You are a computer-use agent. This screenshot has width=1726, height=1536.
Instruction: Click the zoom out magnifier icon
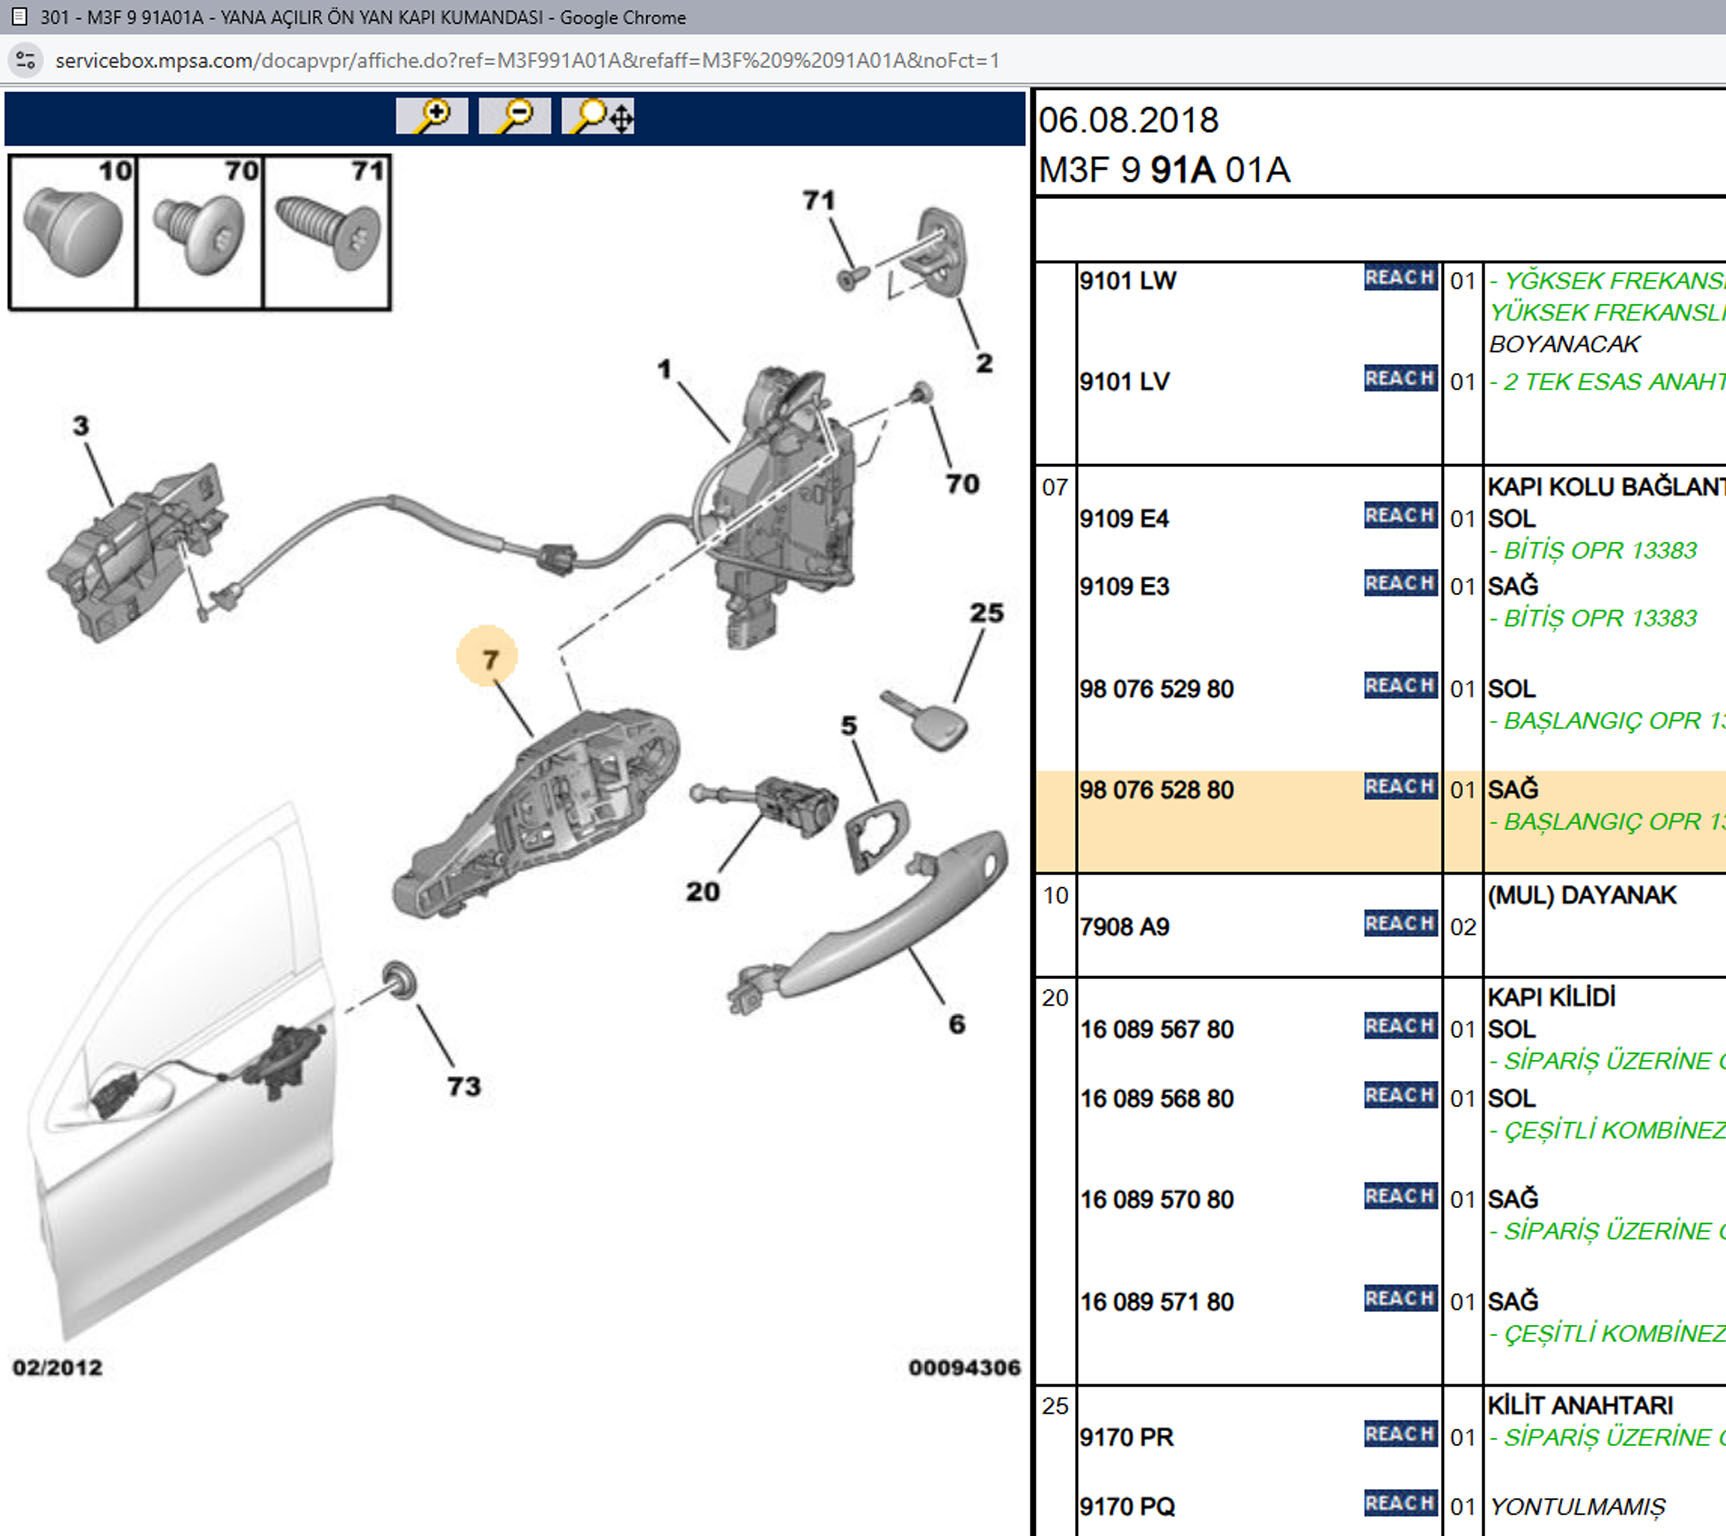pyautogui.click(x=515, y=116)
